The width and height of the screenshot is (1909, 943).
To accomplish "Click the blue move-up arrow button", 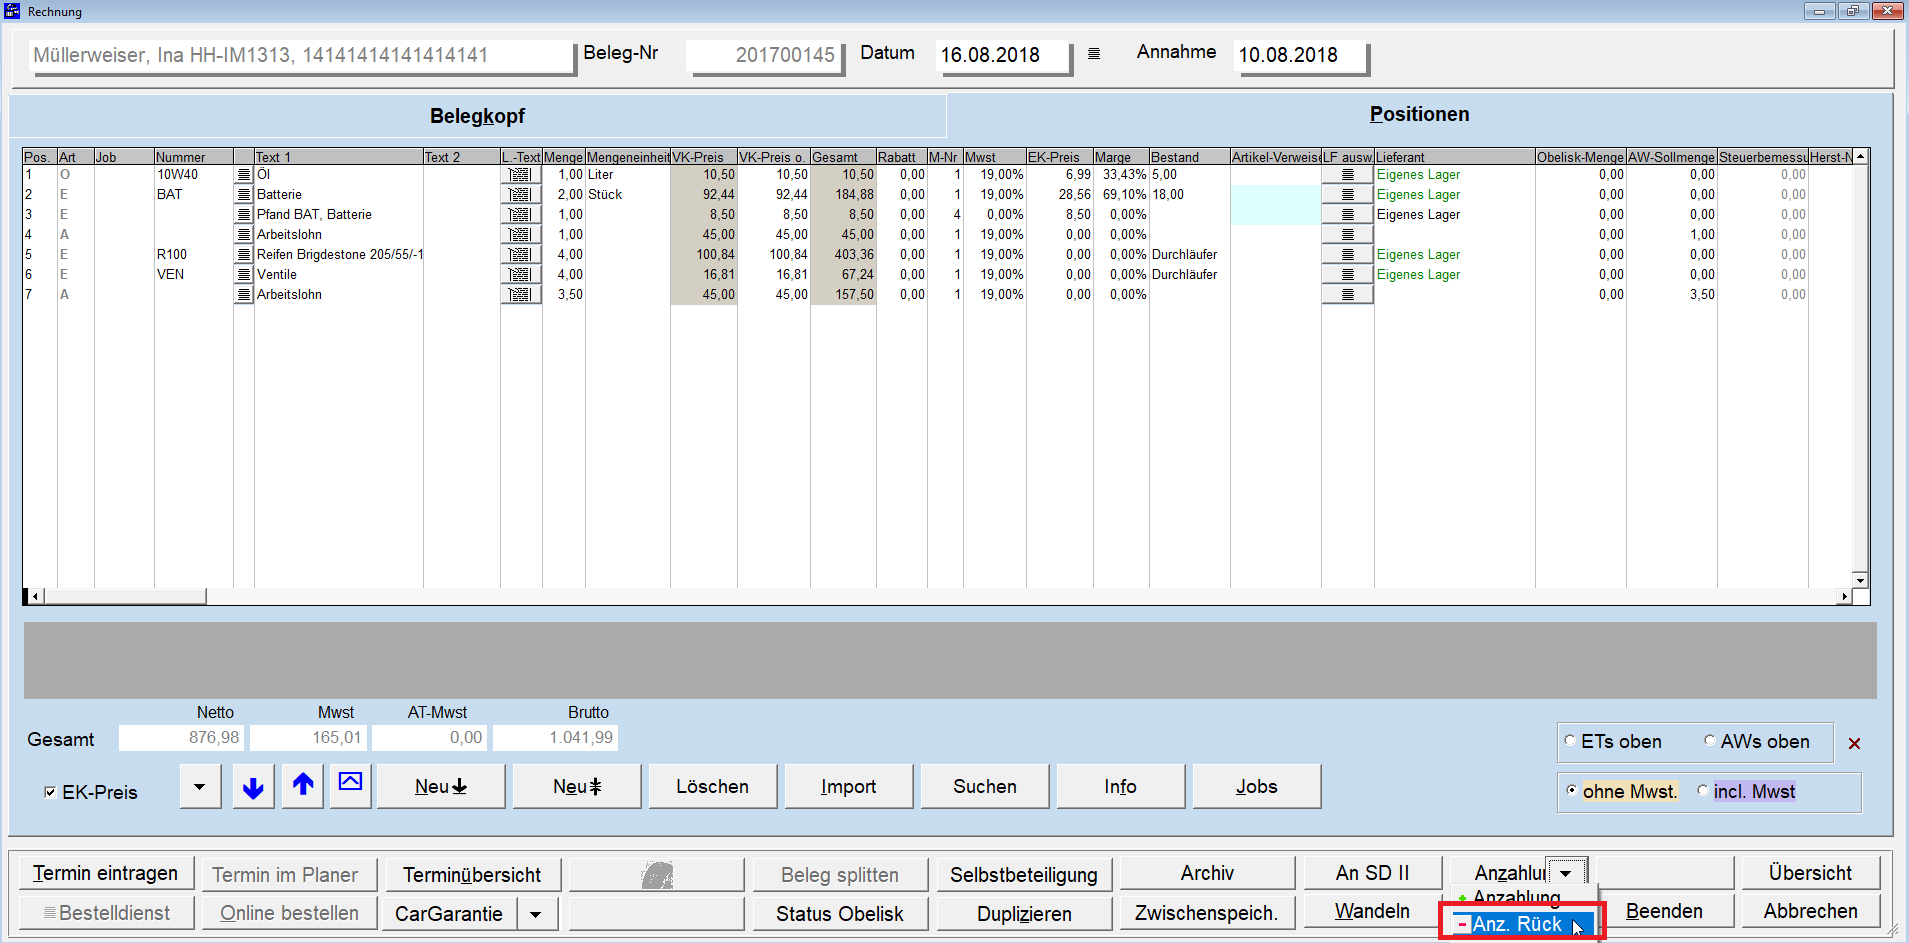I will tap(303, 787).
